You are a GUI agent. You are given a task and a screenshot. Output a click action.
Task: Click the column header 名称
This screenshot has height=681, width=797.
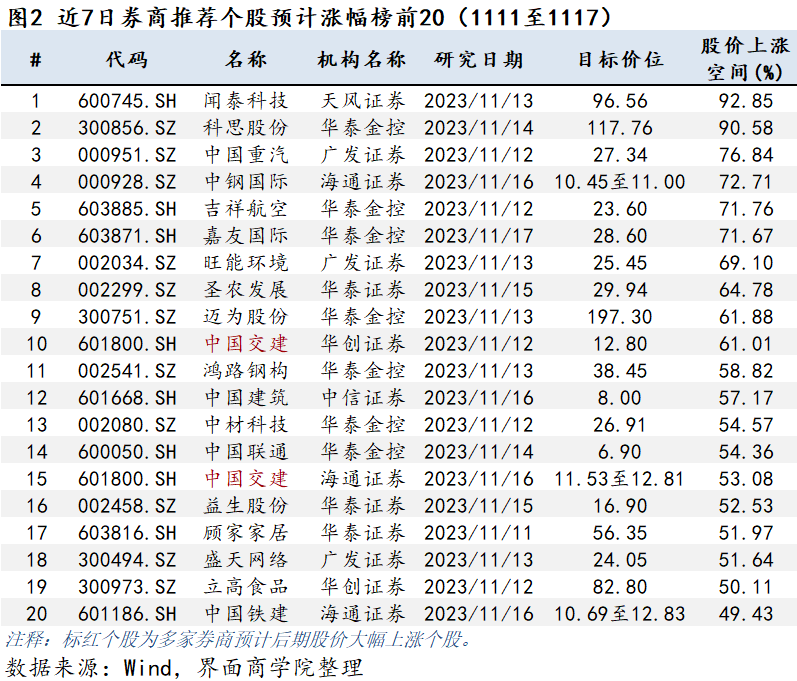tap(246, 60)
